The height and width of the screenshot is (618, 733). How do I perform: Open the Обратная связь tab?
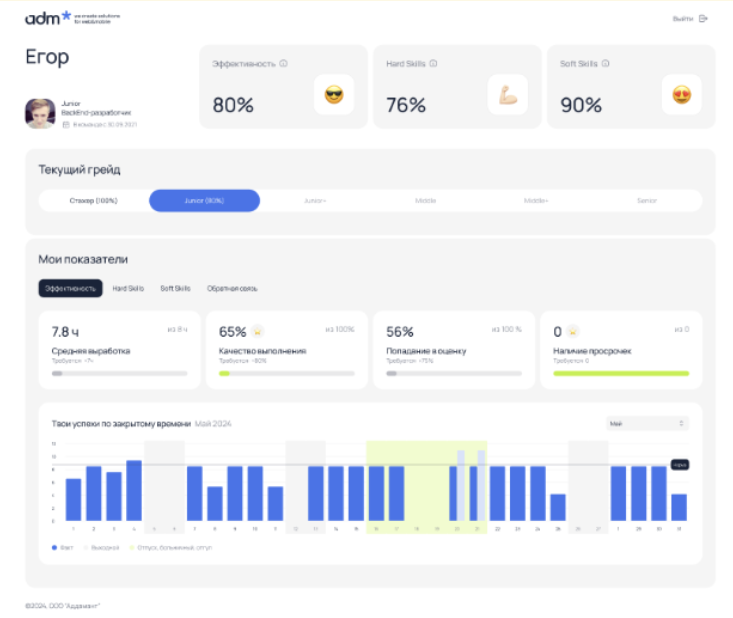coord(232,288)
